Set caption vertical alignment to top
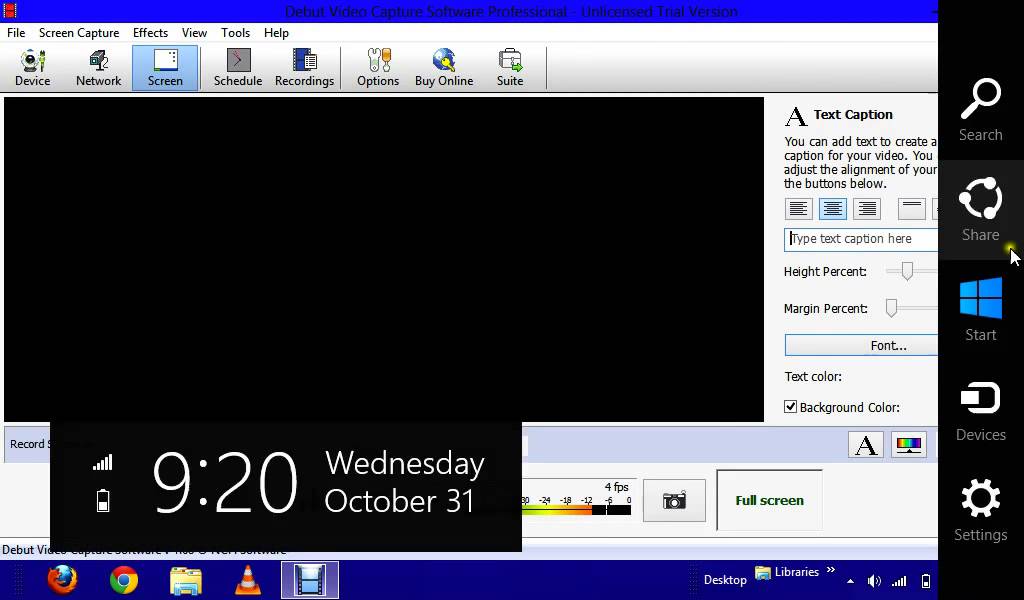 click(x=912, y=209)
